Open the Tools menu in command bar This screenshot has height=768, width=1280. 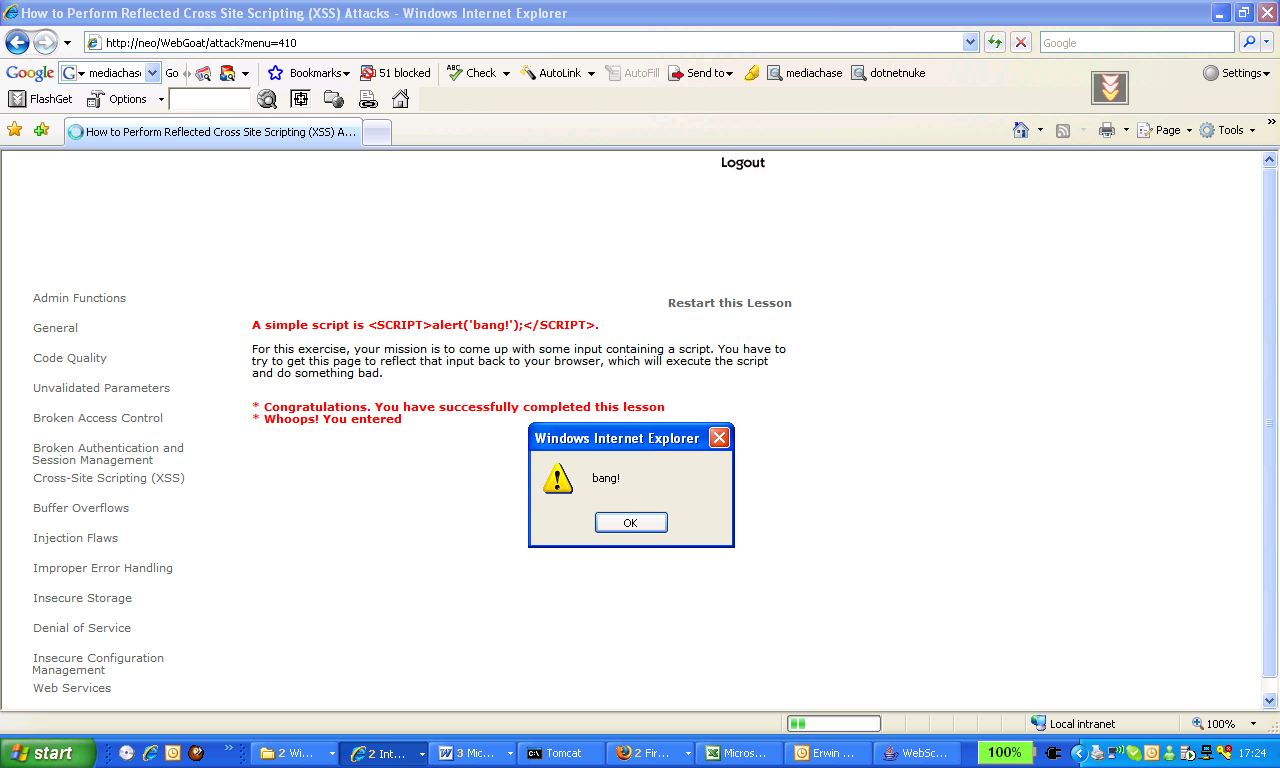pos(1227,130)
